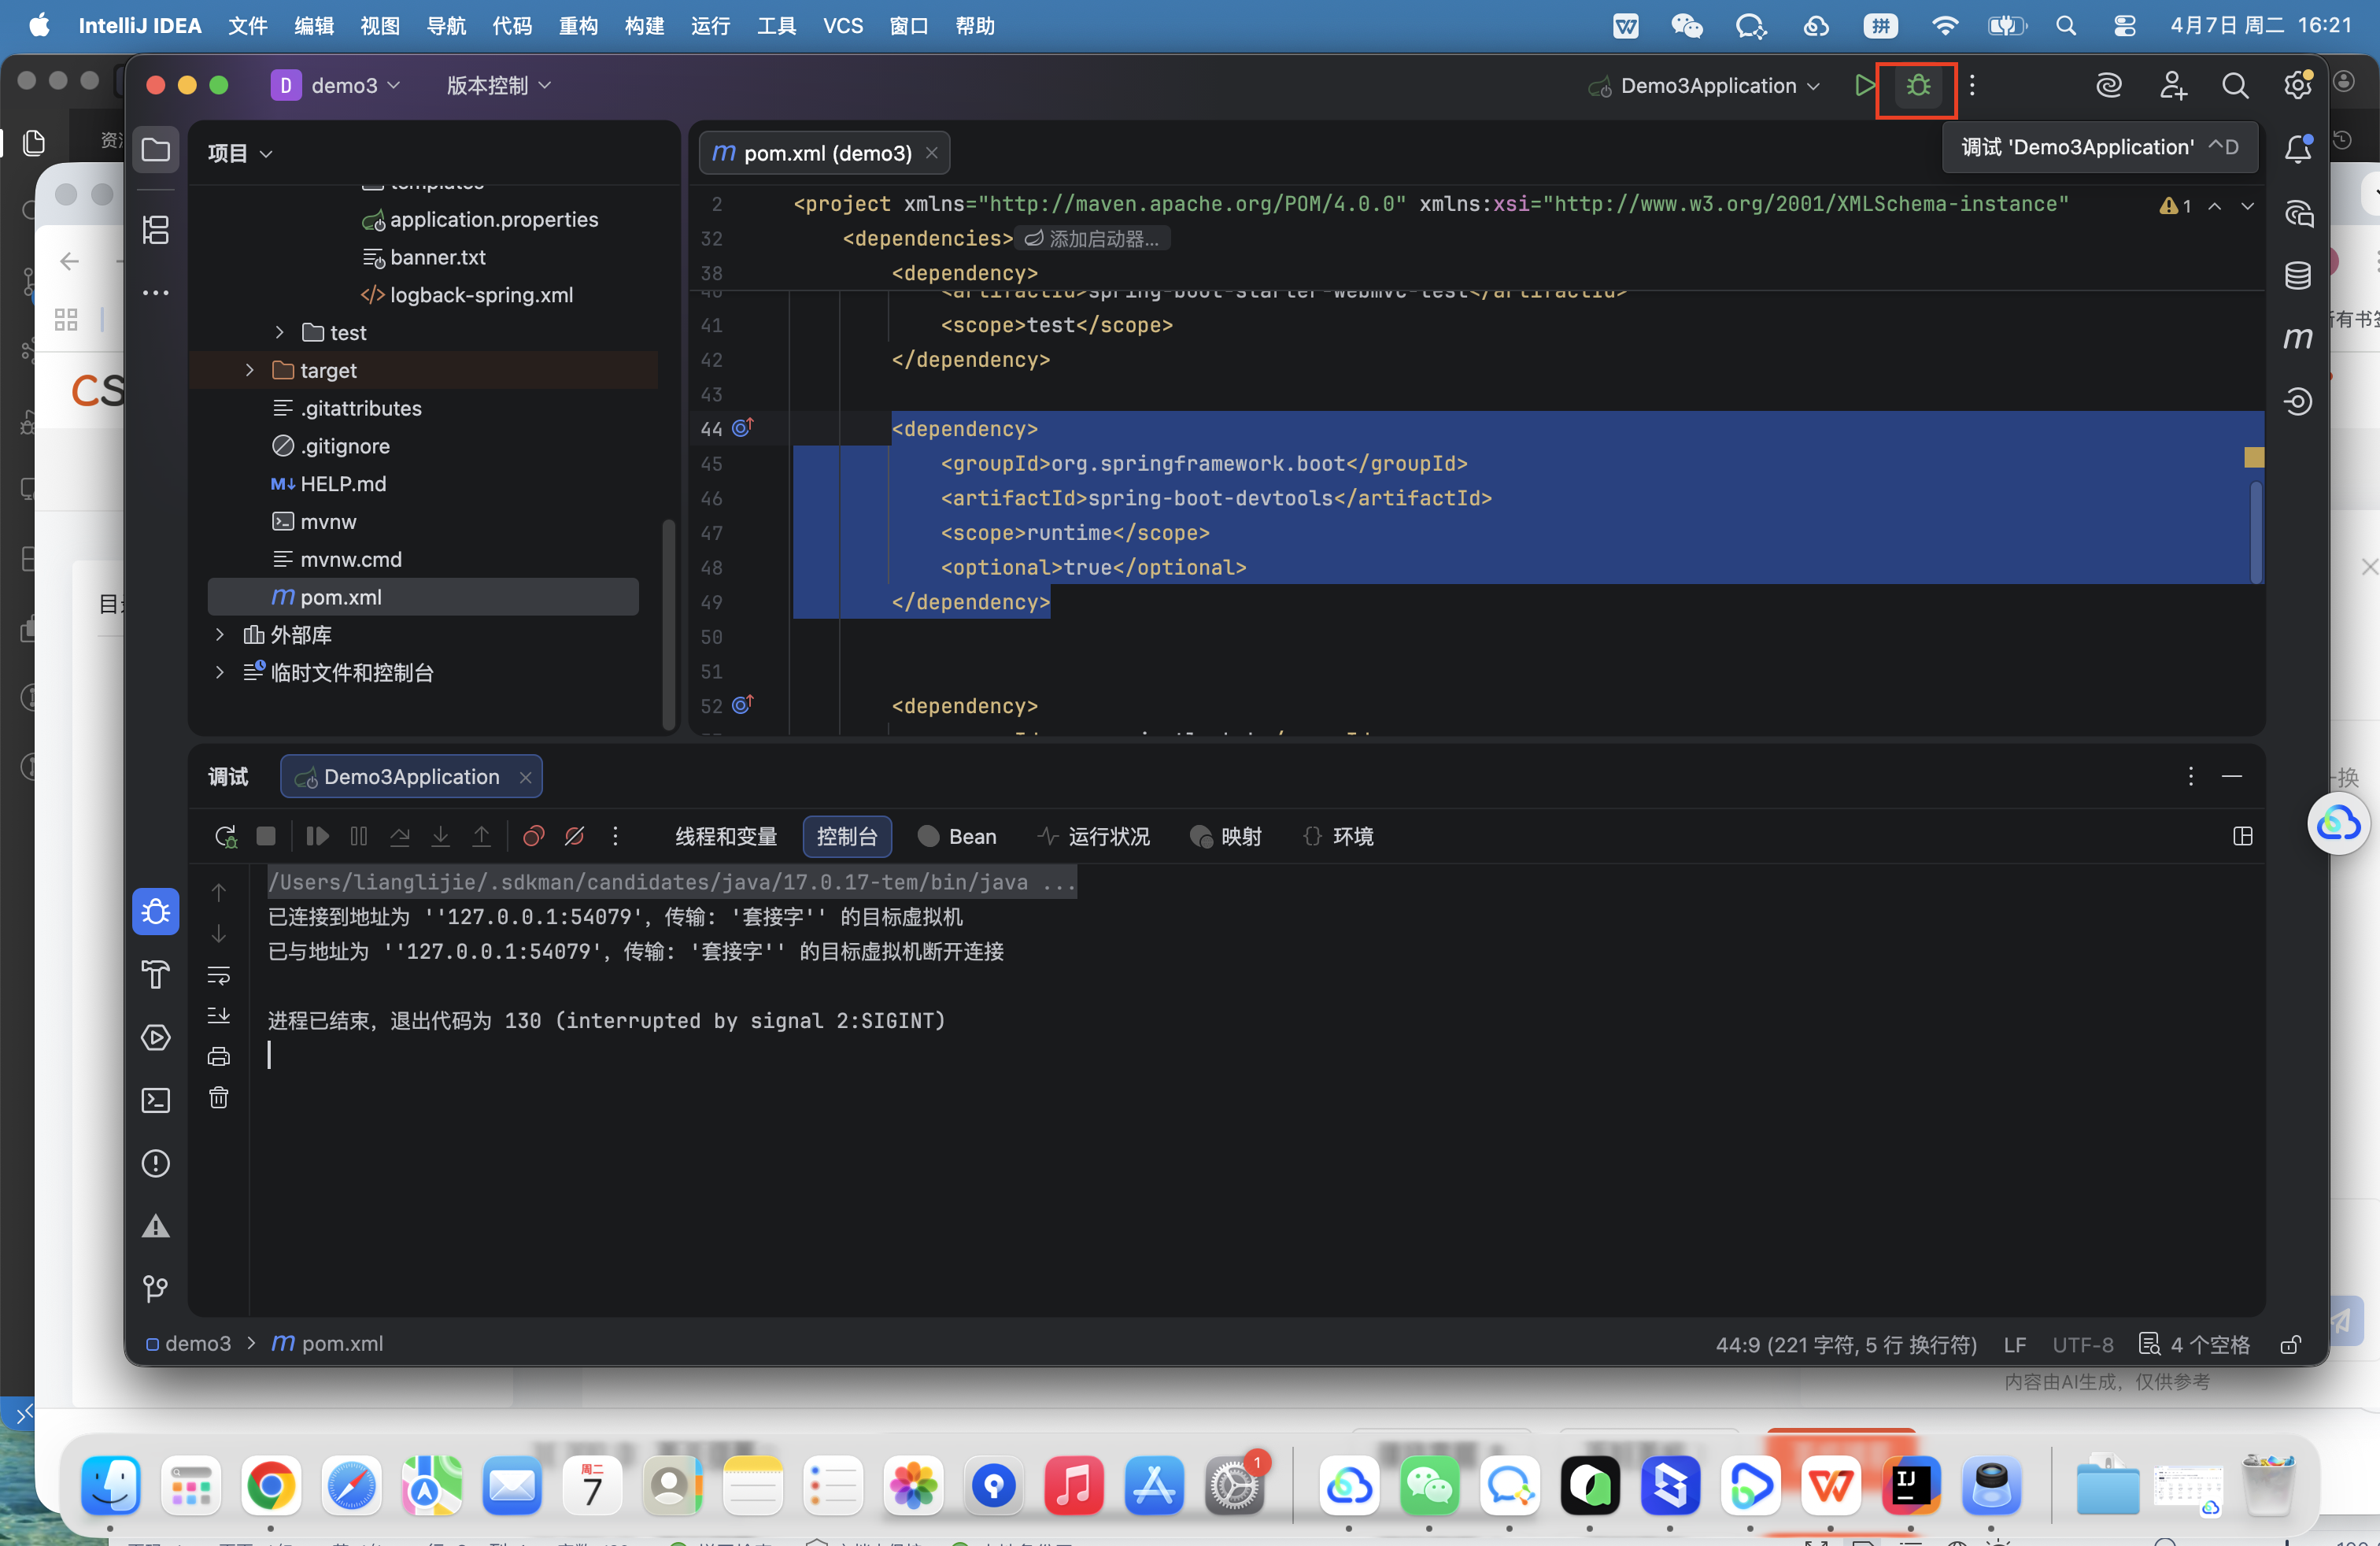Toggle scroll to end of console
The height and width of the screenshot is (1546, 2380).
point(219,1016)
